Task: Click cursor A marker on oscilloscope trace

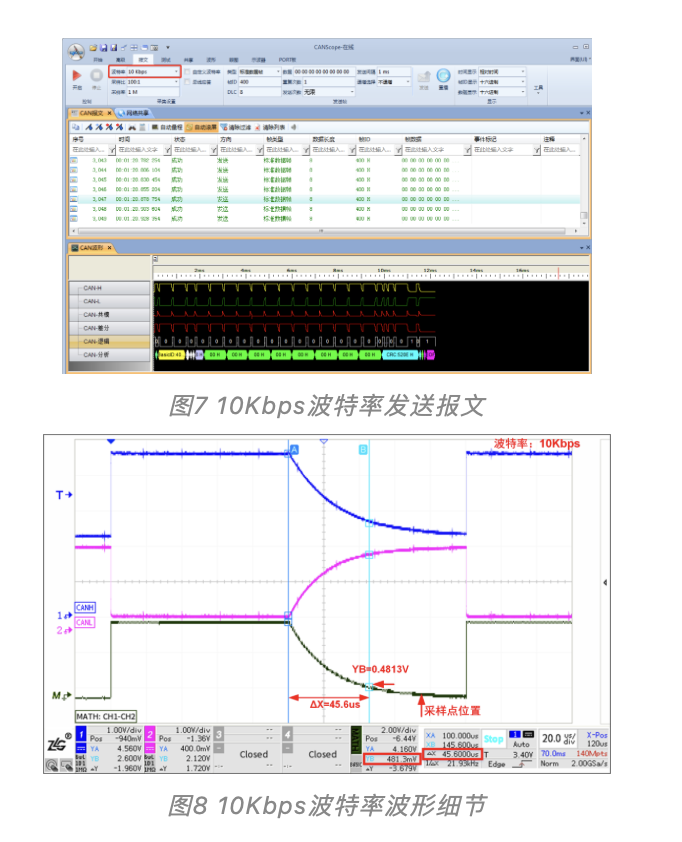Action: [x=294, y=449]
